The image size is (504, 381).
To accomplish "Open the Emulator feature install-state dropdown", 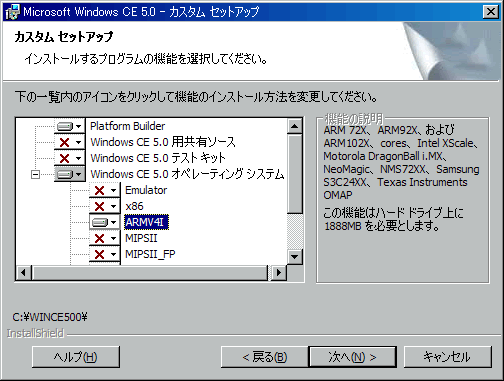I will tap(104, 190).
